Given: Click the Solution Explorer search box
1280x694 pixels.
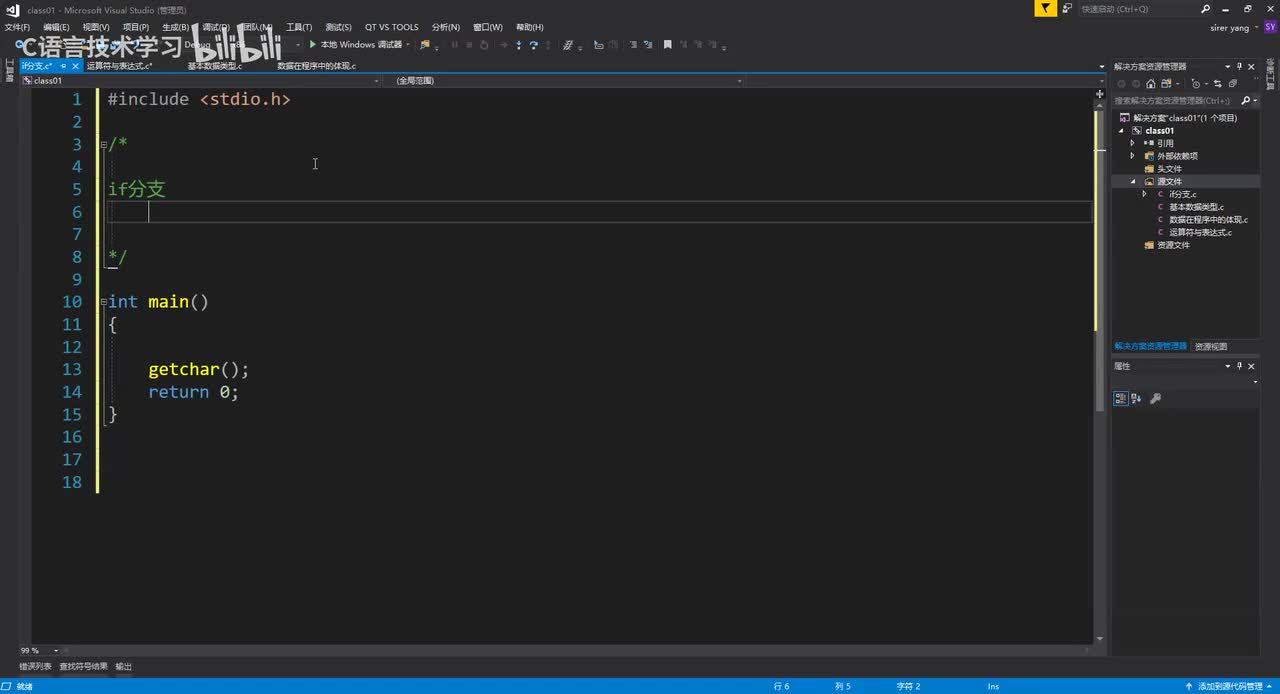Looking at the screenshot, I should point(1176,100).
